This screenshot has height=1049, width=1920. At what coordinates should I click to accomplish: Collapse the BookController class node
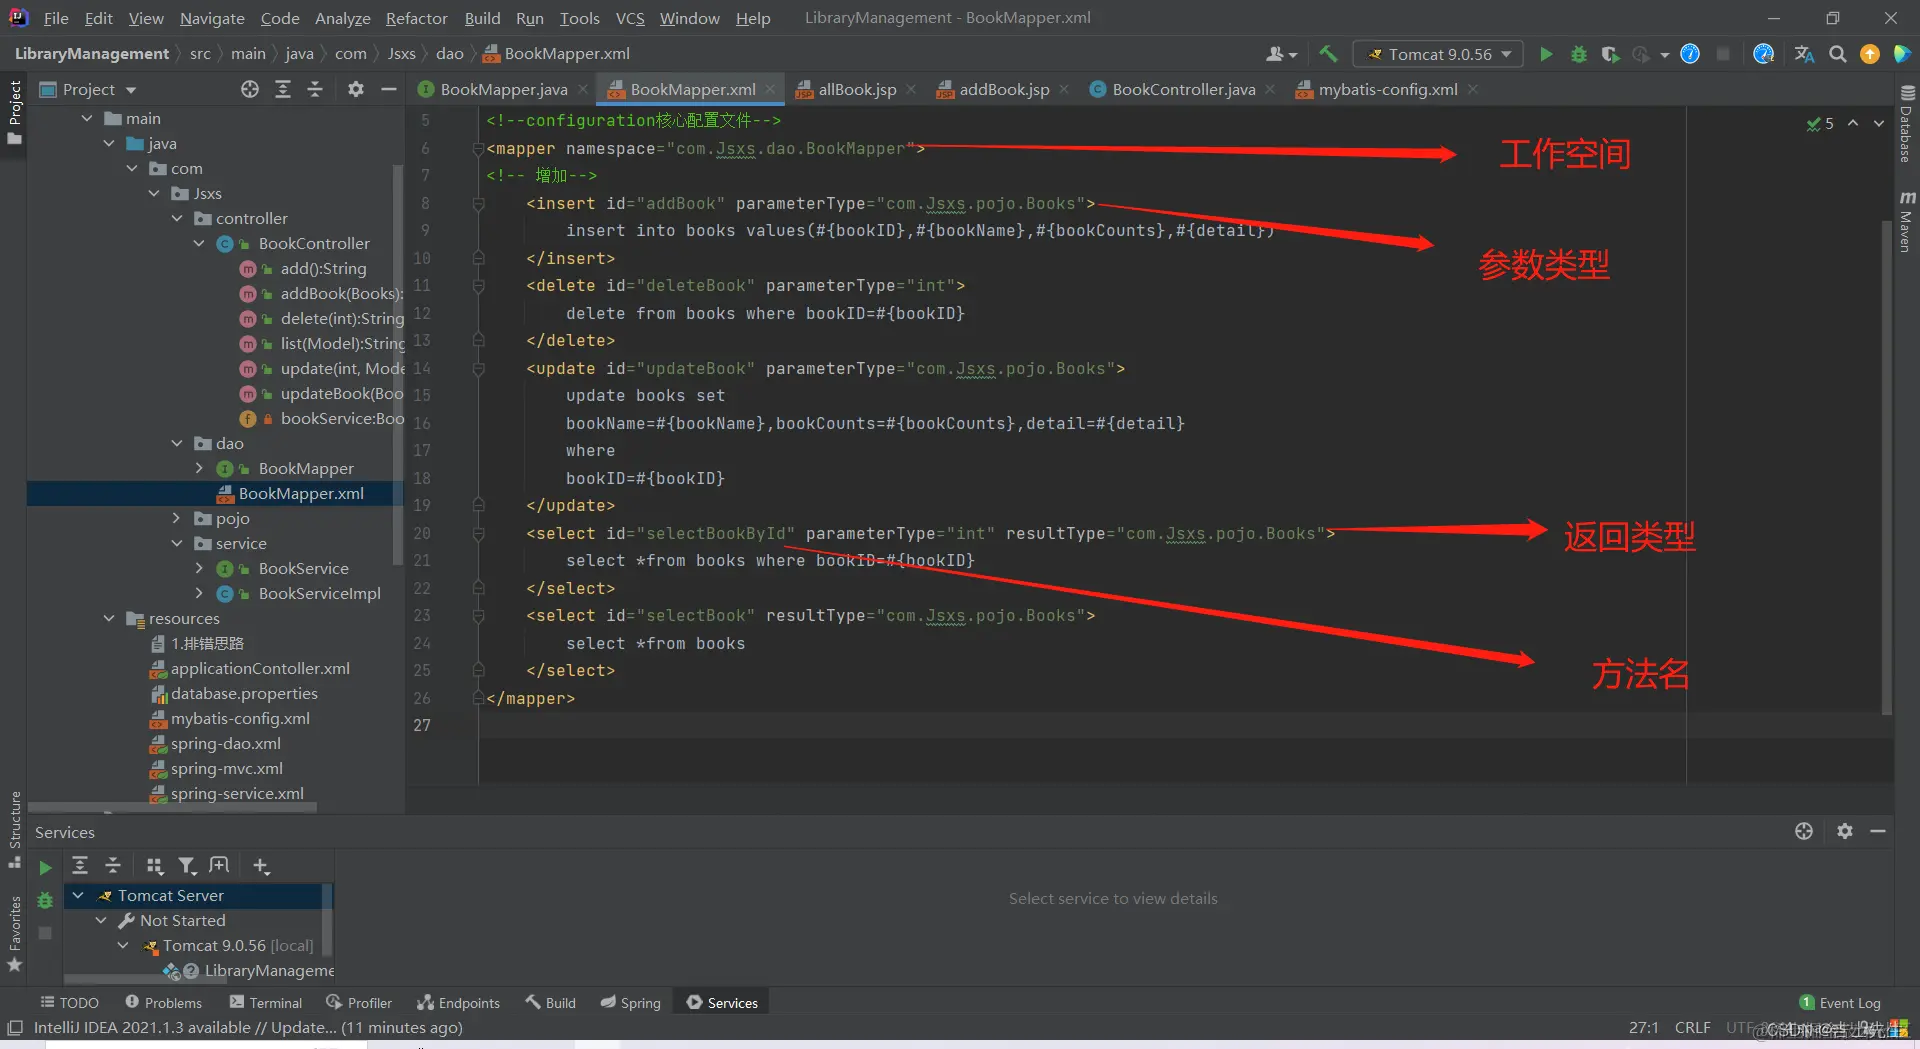[x=199, y=243]
